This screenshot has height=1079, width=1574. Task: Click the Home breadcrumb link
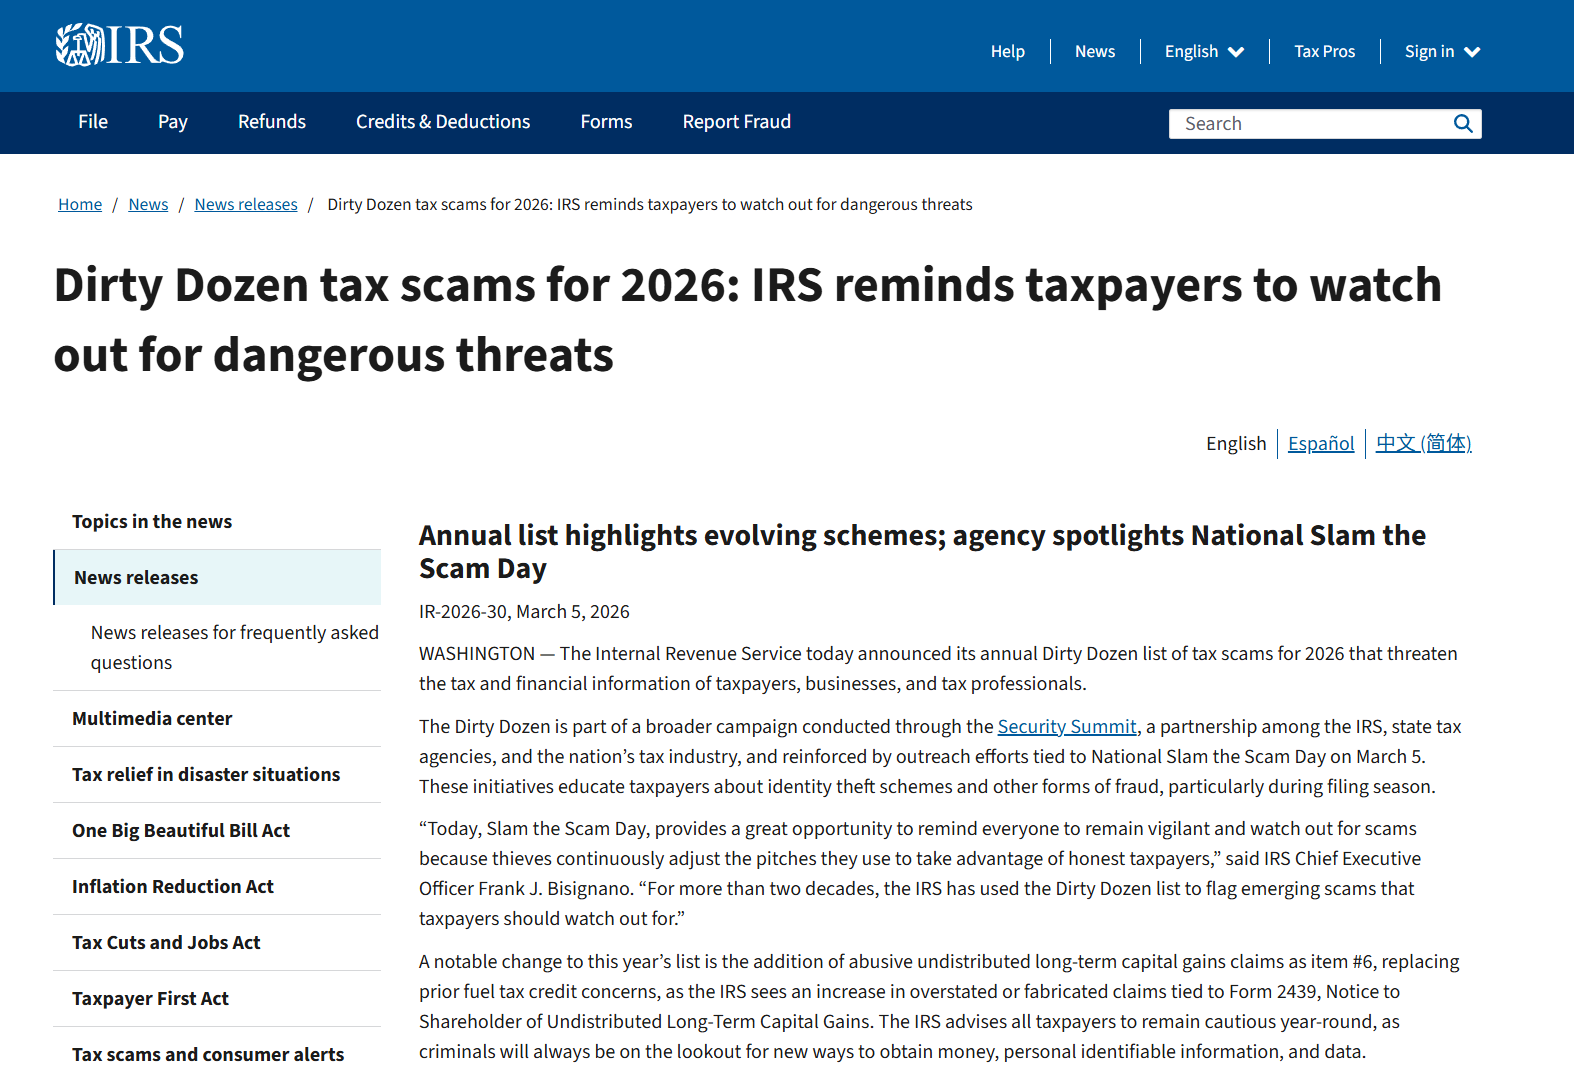(x=80, y=205)
